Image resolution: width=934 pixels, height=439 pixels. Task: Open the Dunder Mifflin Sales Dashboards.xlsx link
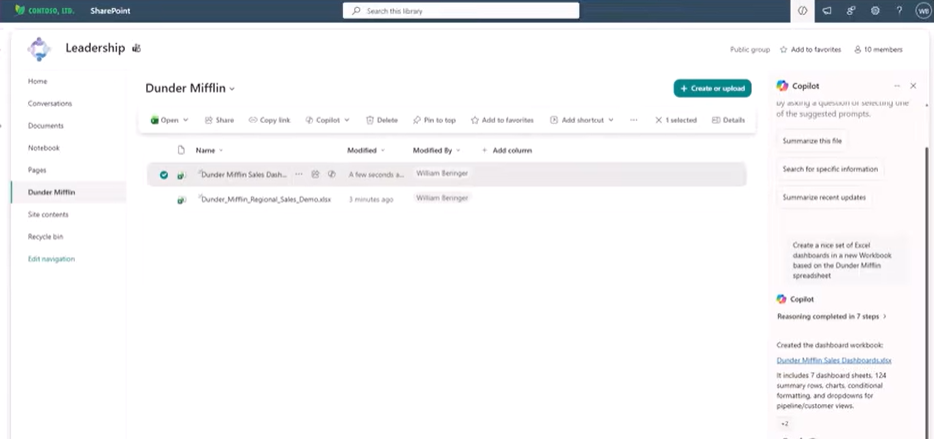(834, 360)
